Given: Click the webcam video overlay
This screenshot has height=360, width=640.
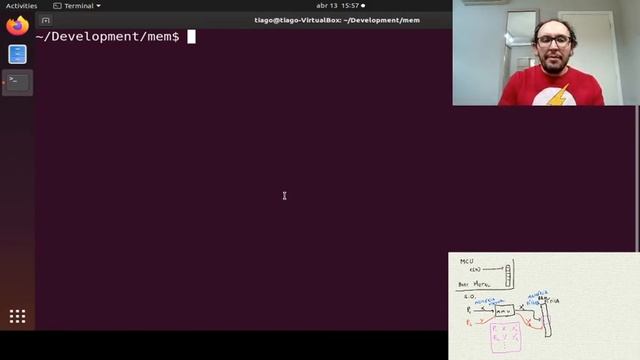Looking at the screenshot, I should pos(546,53).
